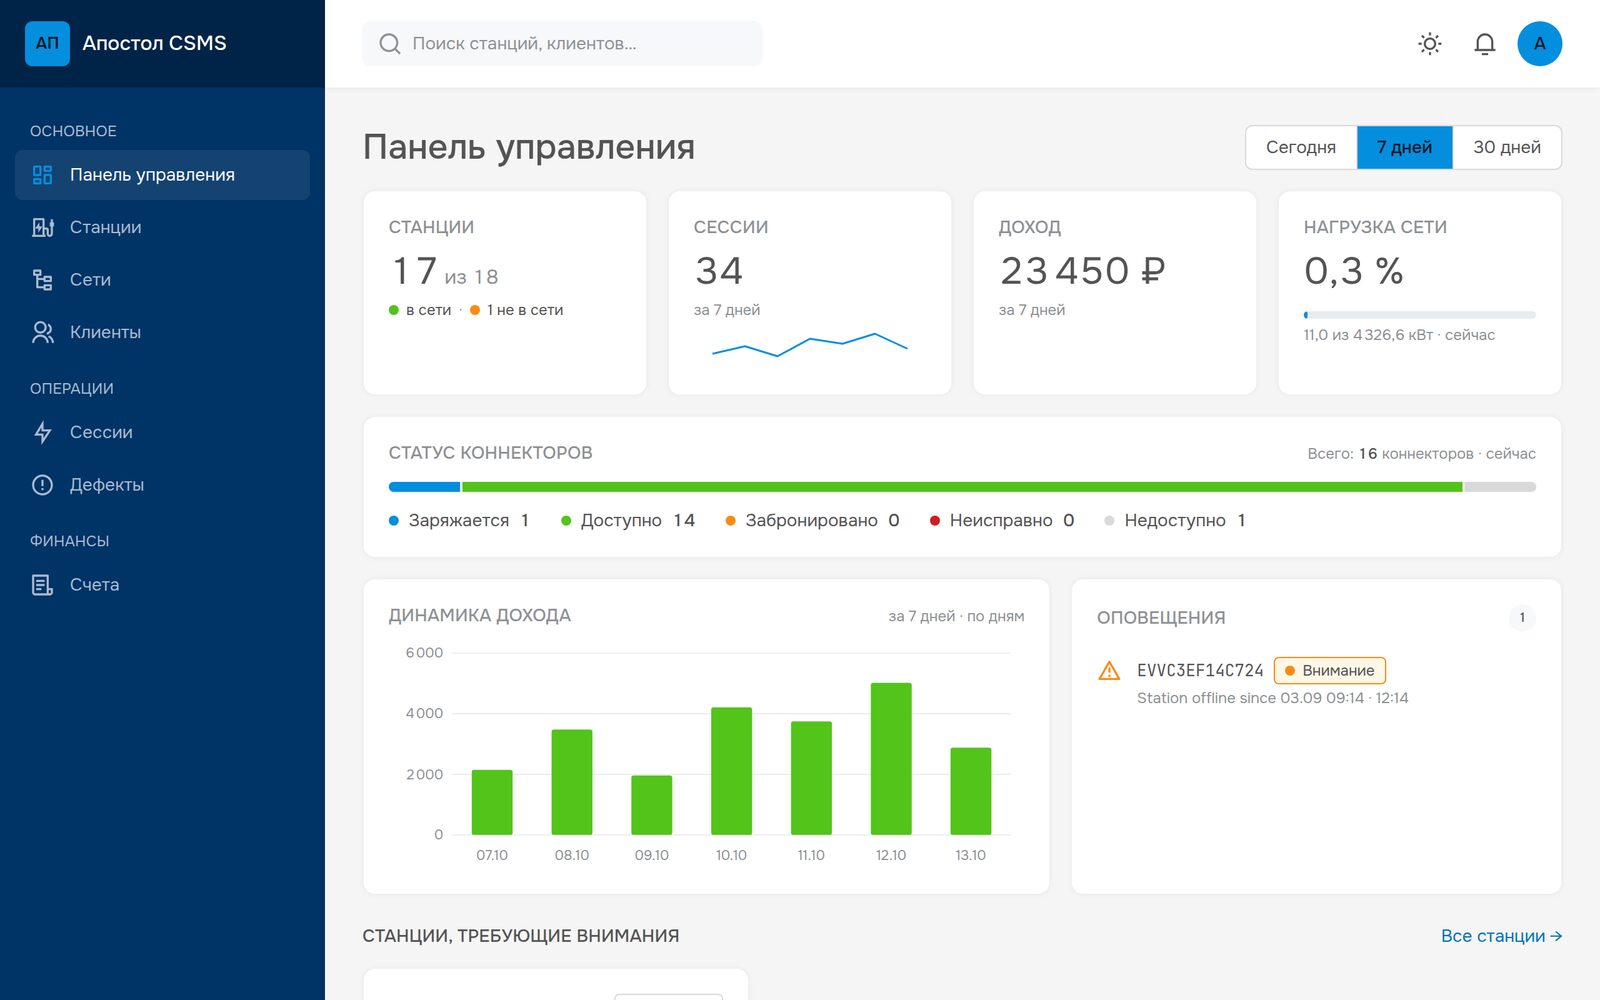Click the 09.10 revenue bar
This screenshot has height=1000, width=1600.
(652, 805)
